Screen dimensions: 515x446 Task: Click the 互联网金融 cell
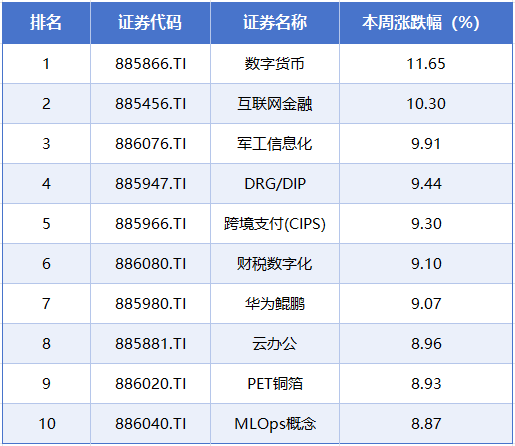(x=275, y=104)
